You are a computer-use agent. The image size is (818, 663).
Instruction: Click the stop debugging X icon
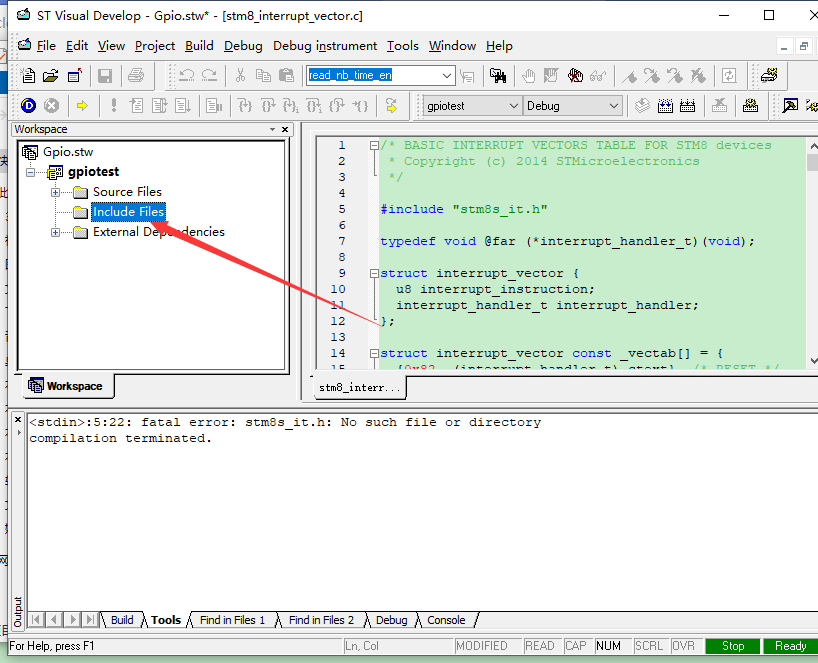click(51, 106)
